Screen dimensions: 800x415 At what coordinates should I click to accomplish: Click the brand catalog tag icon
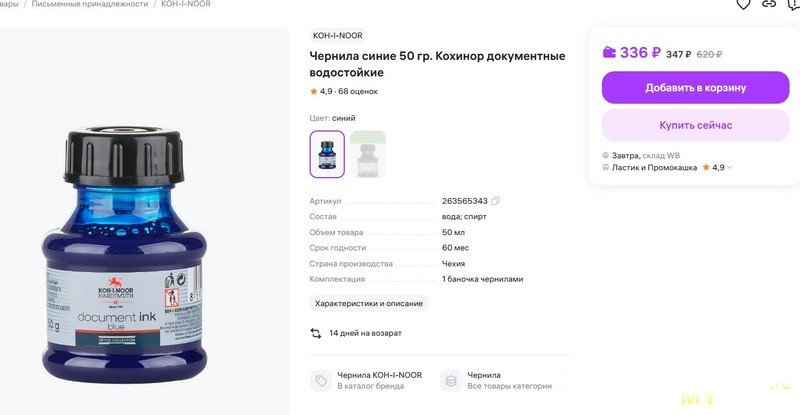321,380
